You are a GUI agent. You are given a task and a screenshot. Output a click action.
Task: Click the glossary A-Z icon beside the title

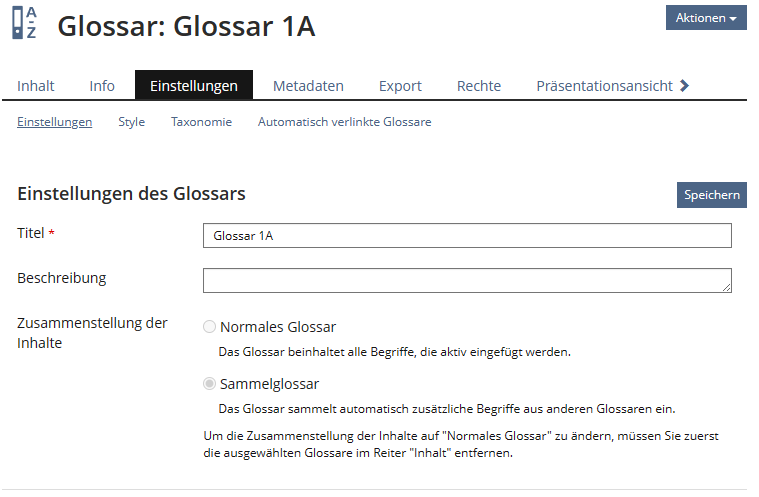point(25,23)
